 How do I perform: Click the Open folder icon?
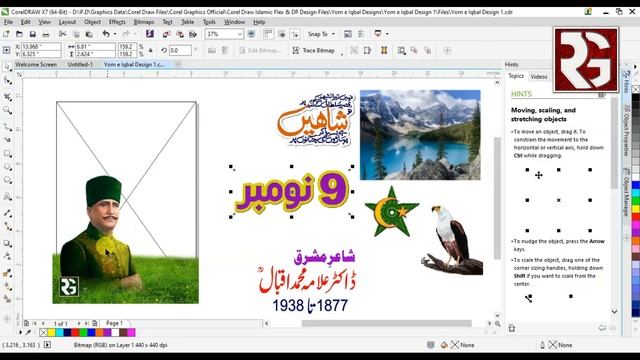click(19, 34)
